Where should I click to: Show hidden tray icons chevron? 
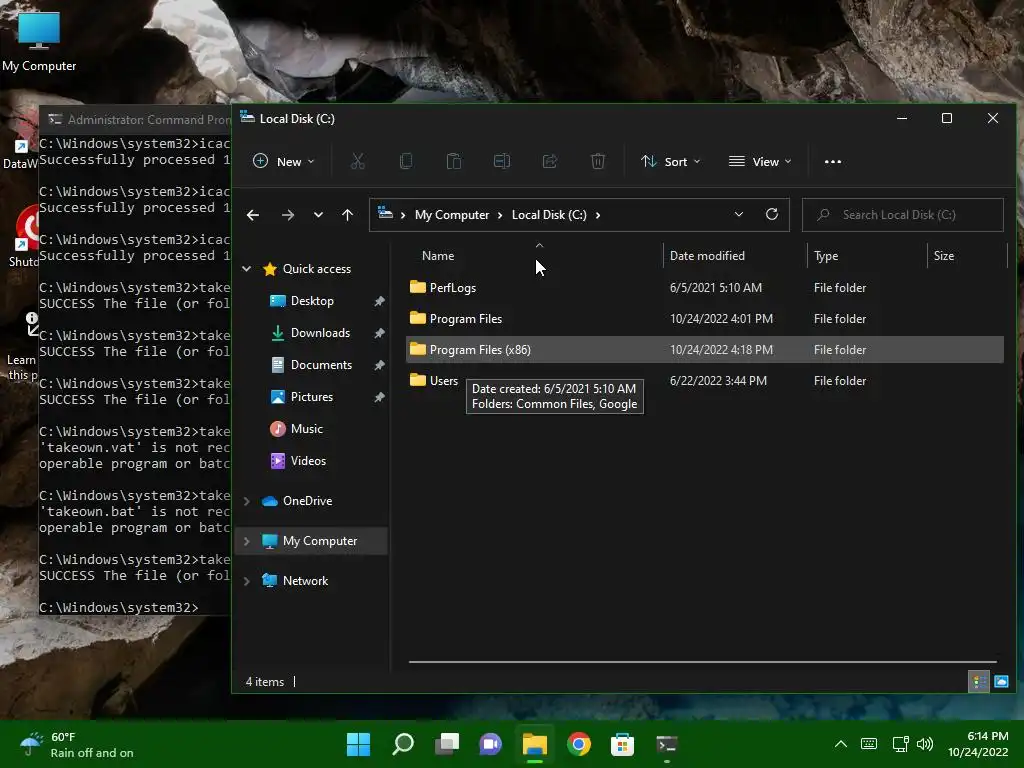(841, 744)
